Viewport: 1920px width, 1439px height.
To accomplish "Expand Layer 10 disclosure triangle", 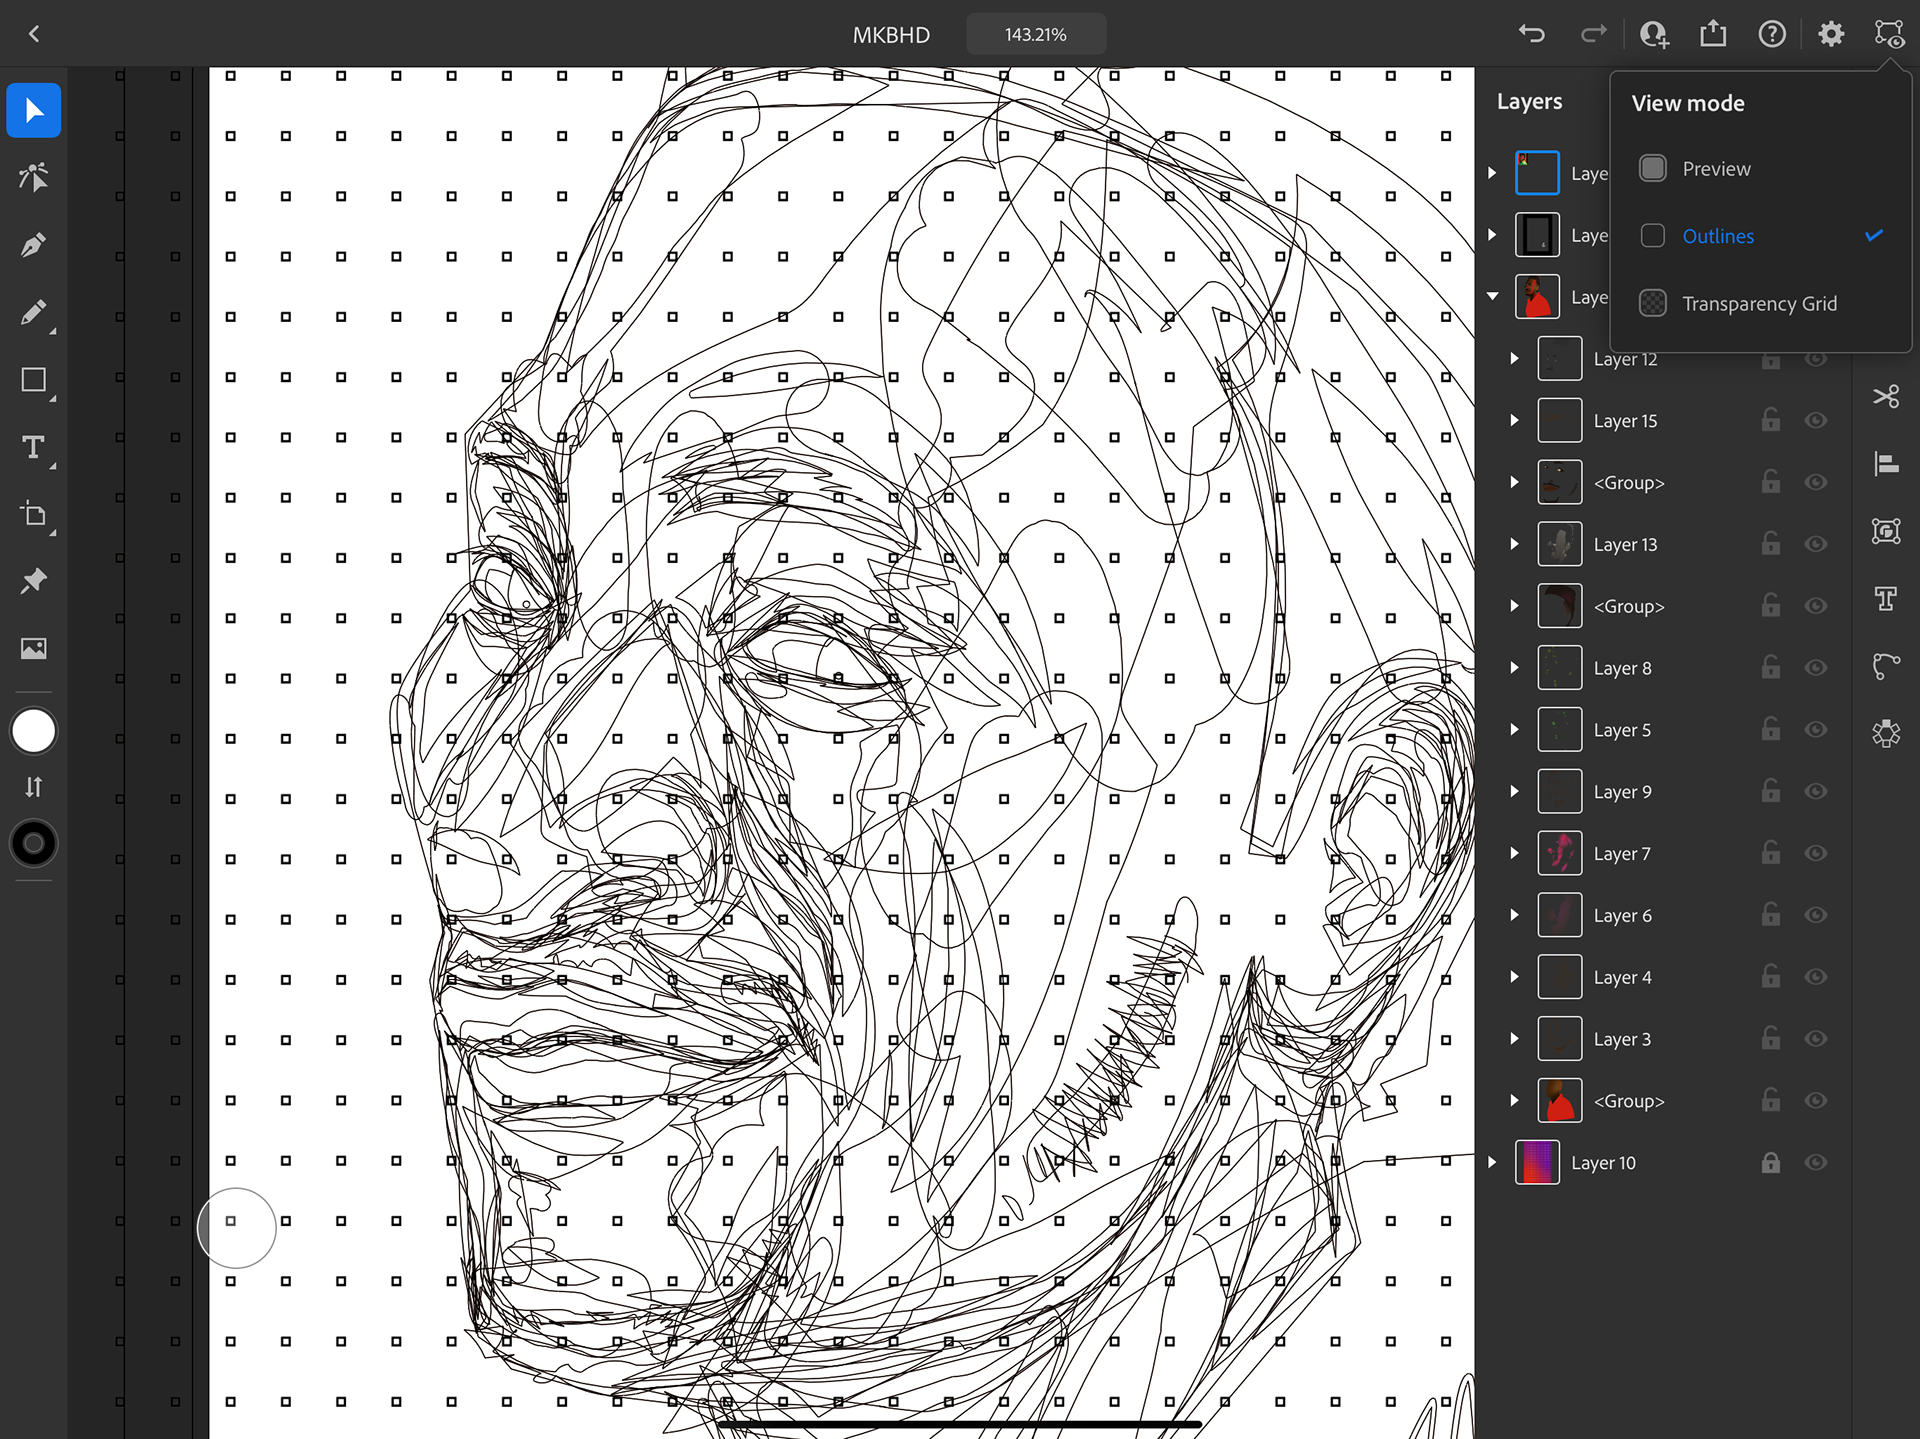I will click(x=1492, y=1162).
